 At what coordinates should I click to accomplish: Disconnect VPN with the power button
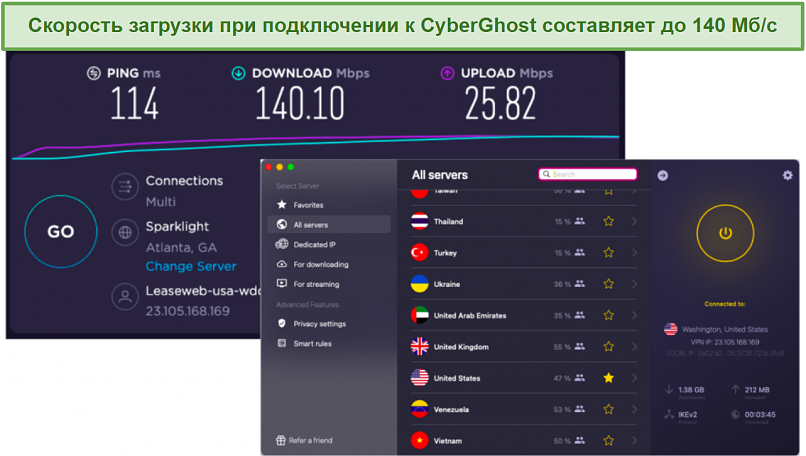[x=725, y=233]
